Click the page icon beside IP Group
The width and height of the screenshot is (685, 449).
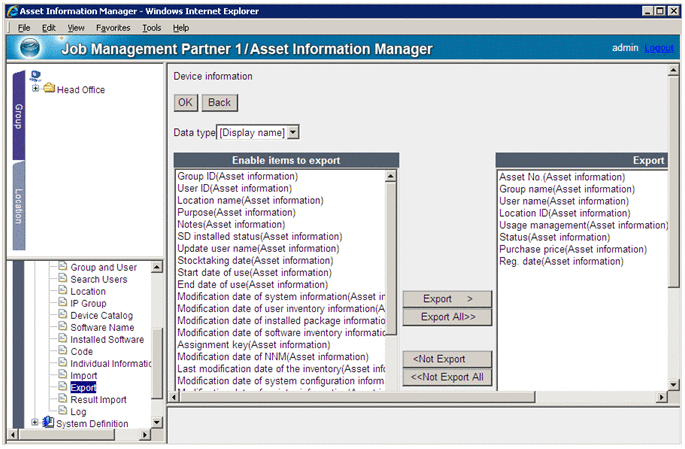click(63, 302)
